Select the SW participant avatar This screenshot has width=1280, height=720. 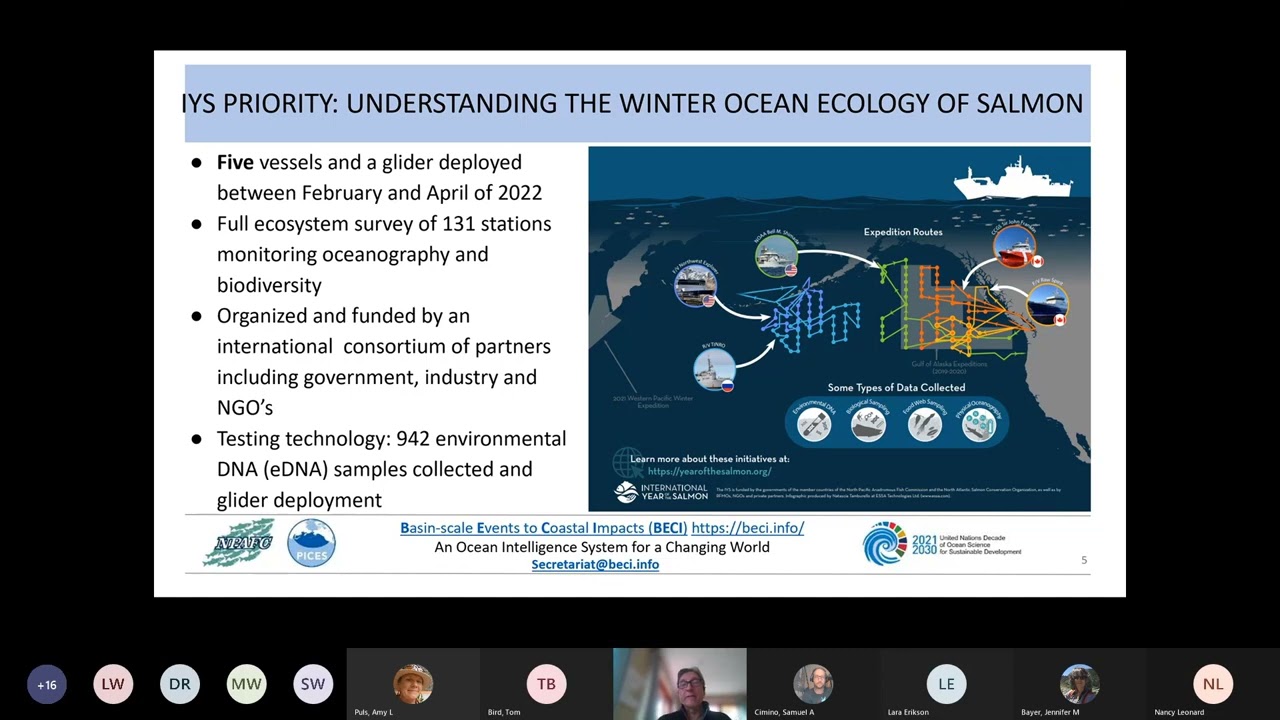[x=313, y=684]
